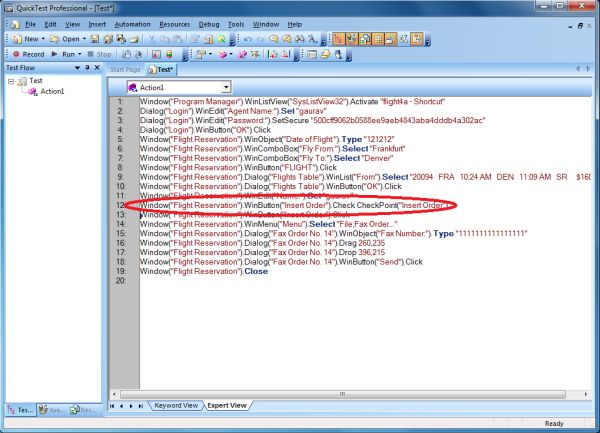This screenshot has width=600, height=433.
Task: Click the End Transaction icon
Action: click(x=285, y=55)
